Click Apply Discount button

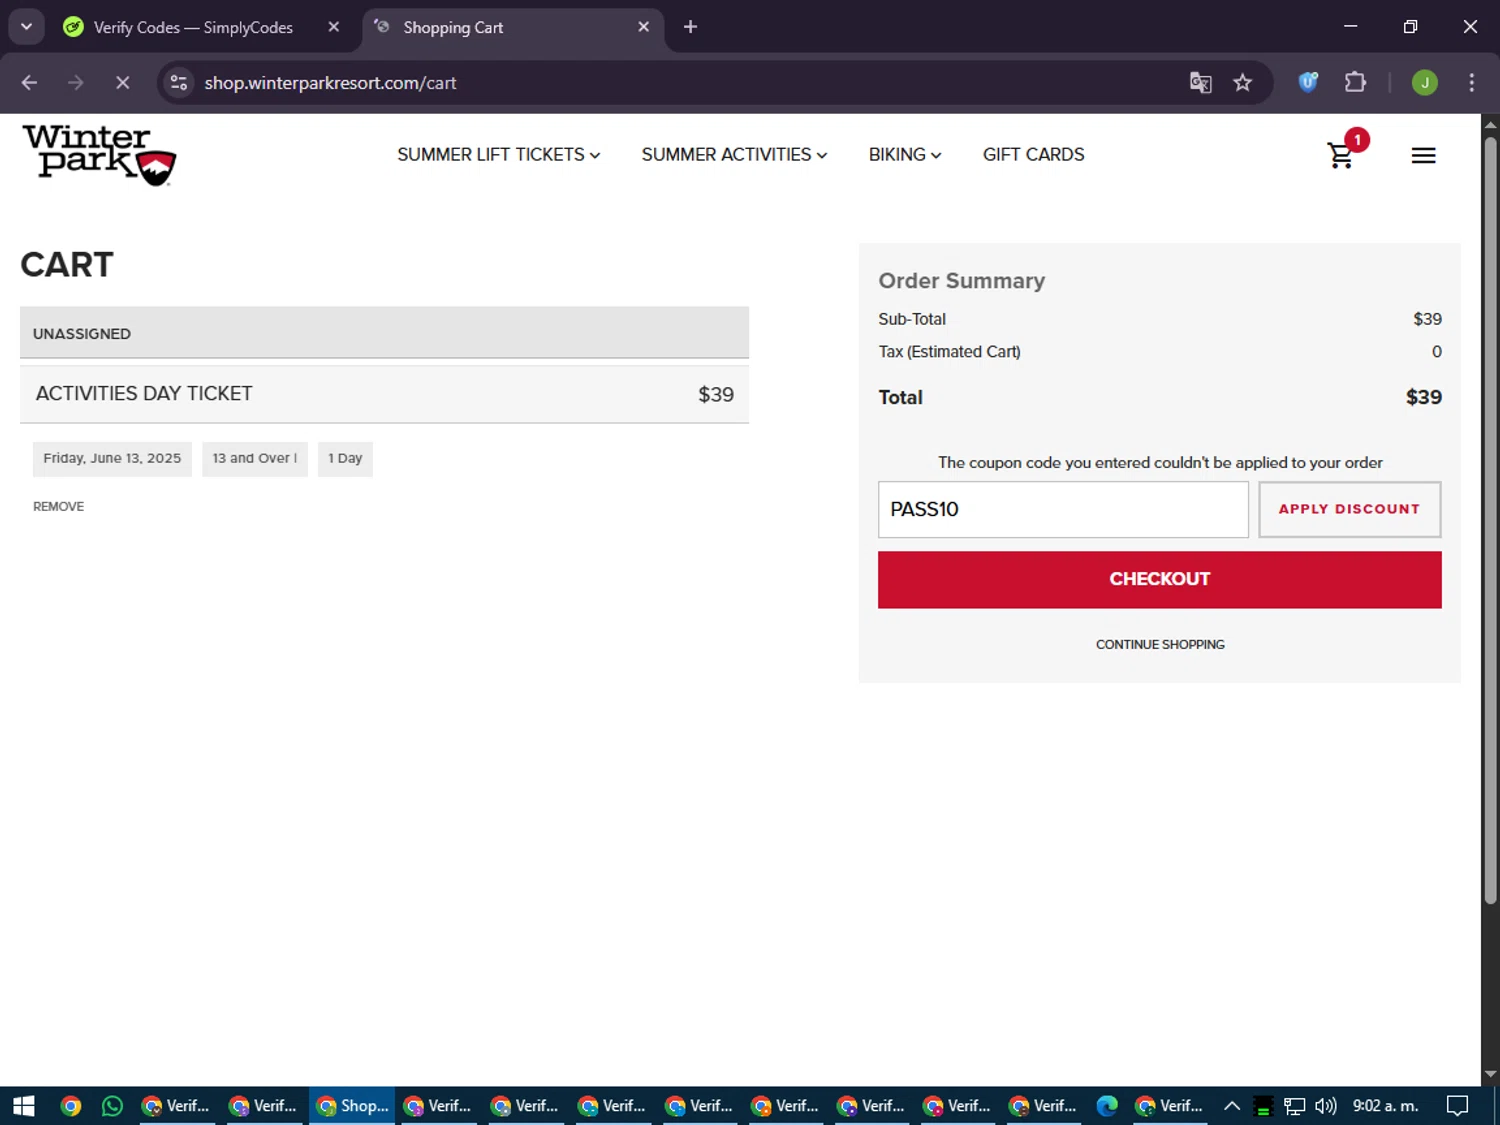pyautogui.click(x=1349, y=509)
